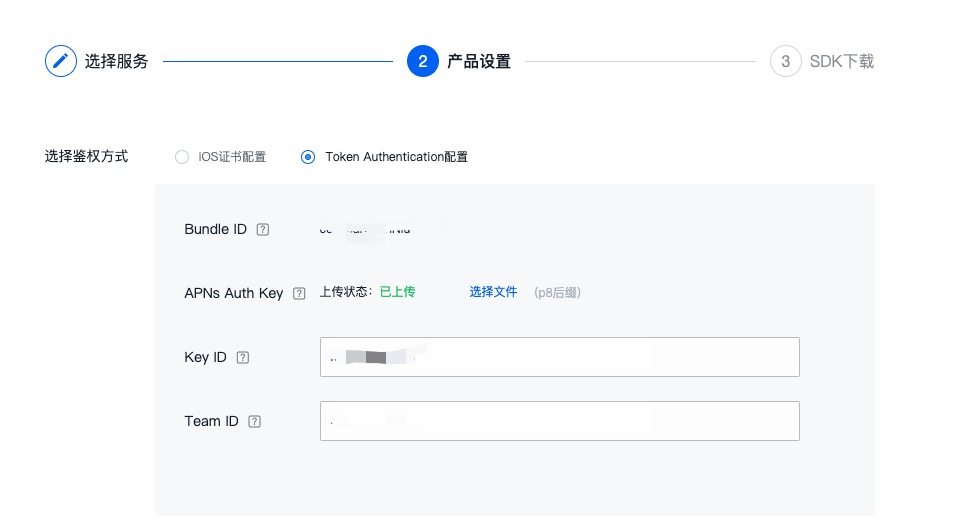Viewport: 972px width, 528px height.
Task: Jump to the SDK下载 step
Action: click(841, 61)
